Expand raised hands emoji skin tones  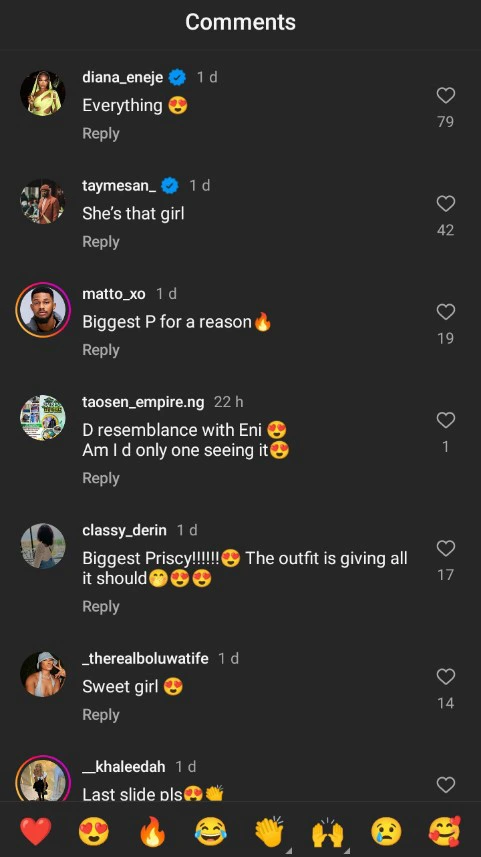[327, 831]
